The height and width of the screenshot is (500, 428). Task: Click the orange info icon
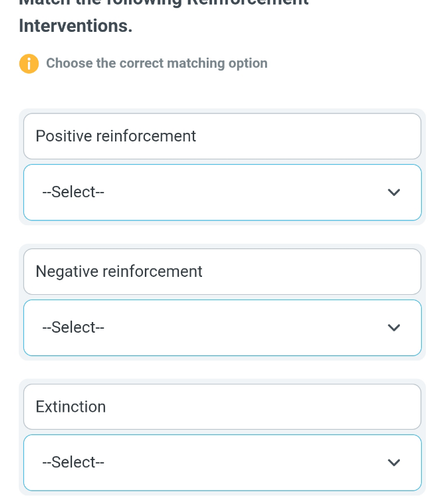pyautogui.click(x=29, y=63)
